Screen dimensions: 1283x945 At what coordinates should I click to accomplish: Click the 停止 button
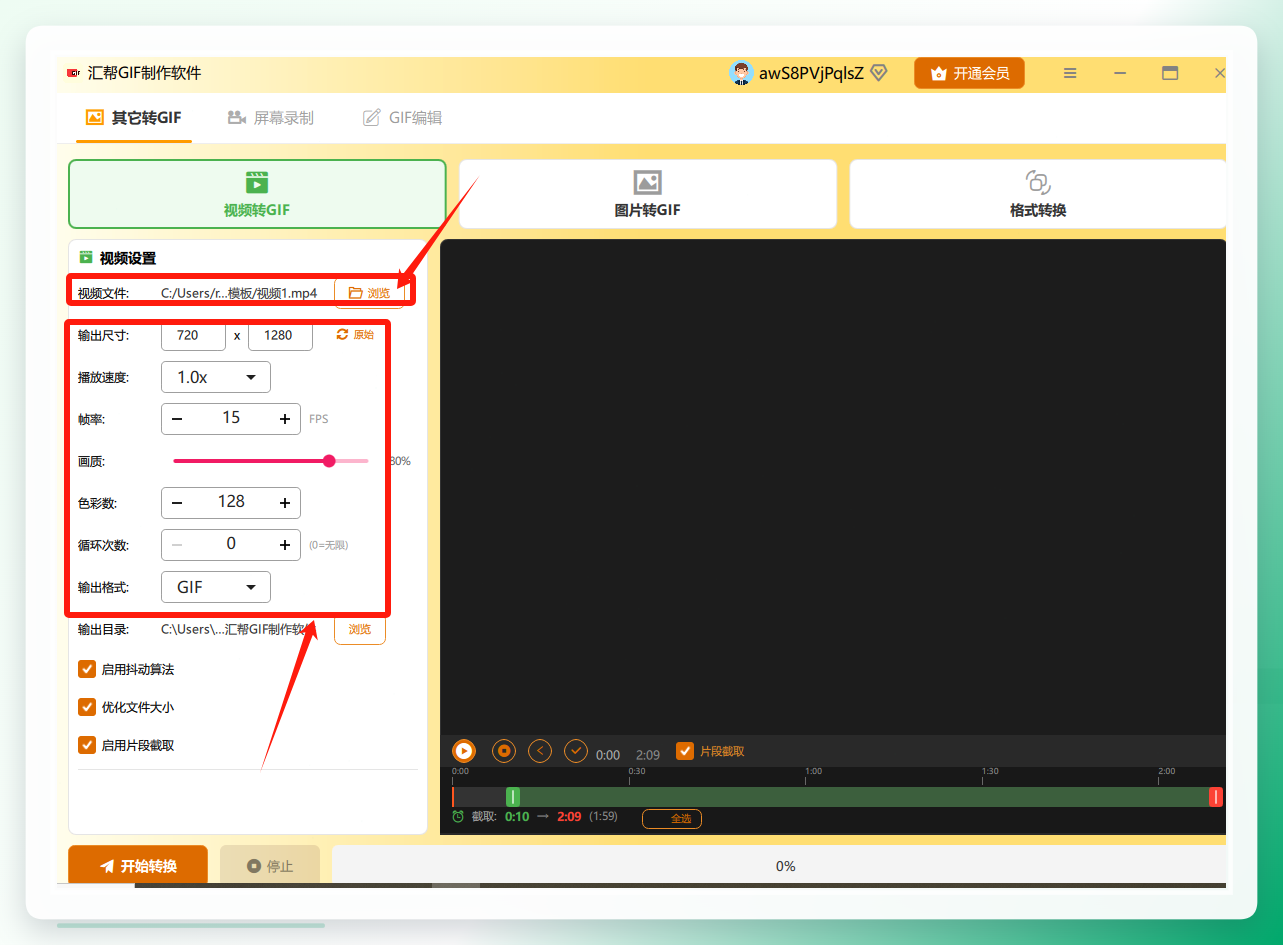click(x=270, y=866)
